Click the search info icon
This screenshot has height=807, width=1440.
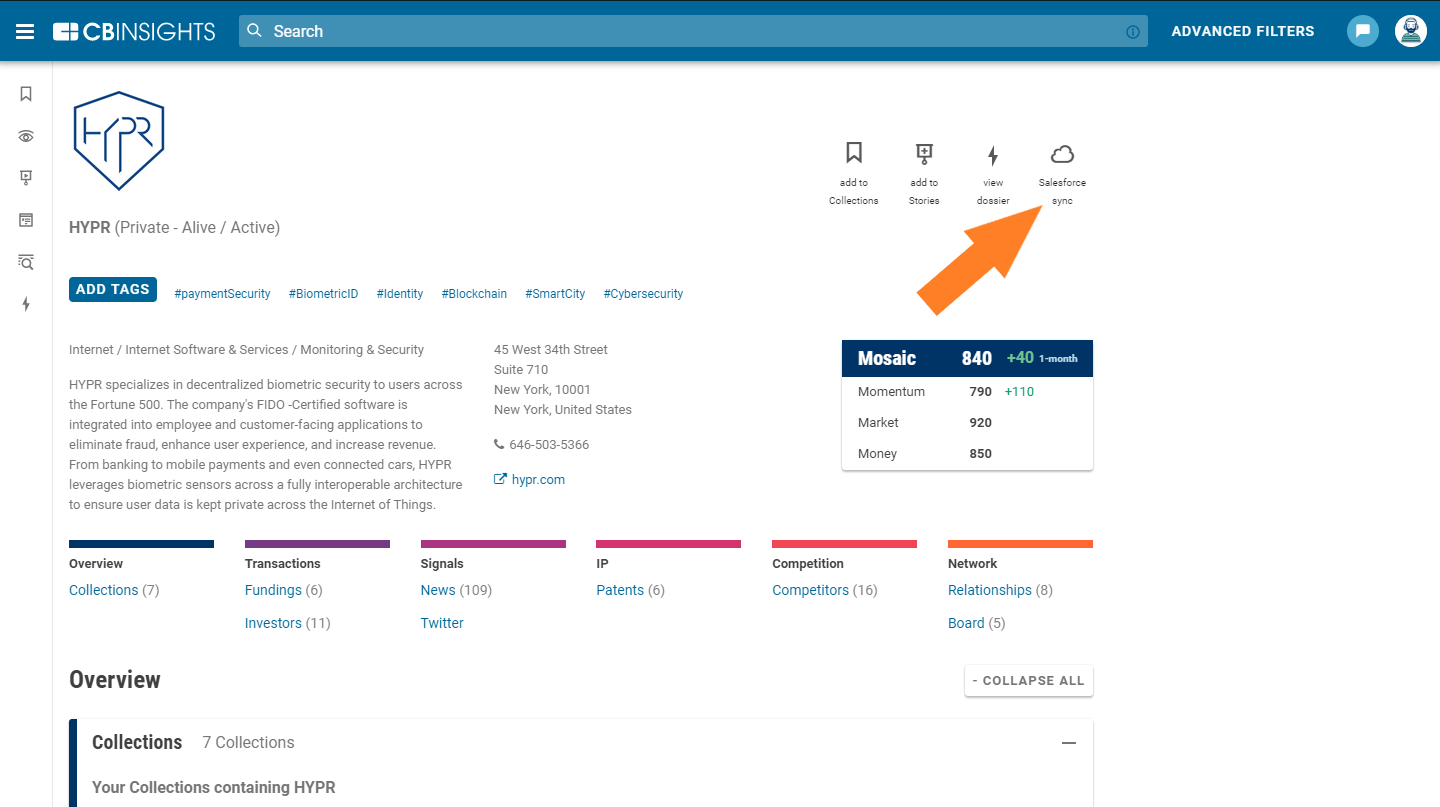coord(1133,32)
